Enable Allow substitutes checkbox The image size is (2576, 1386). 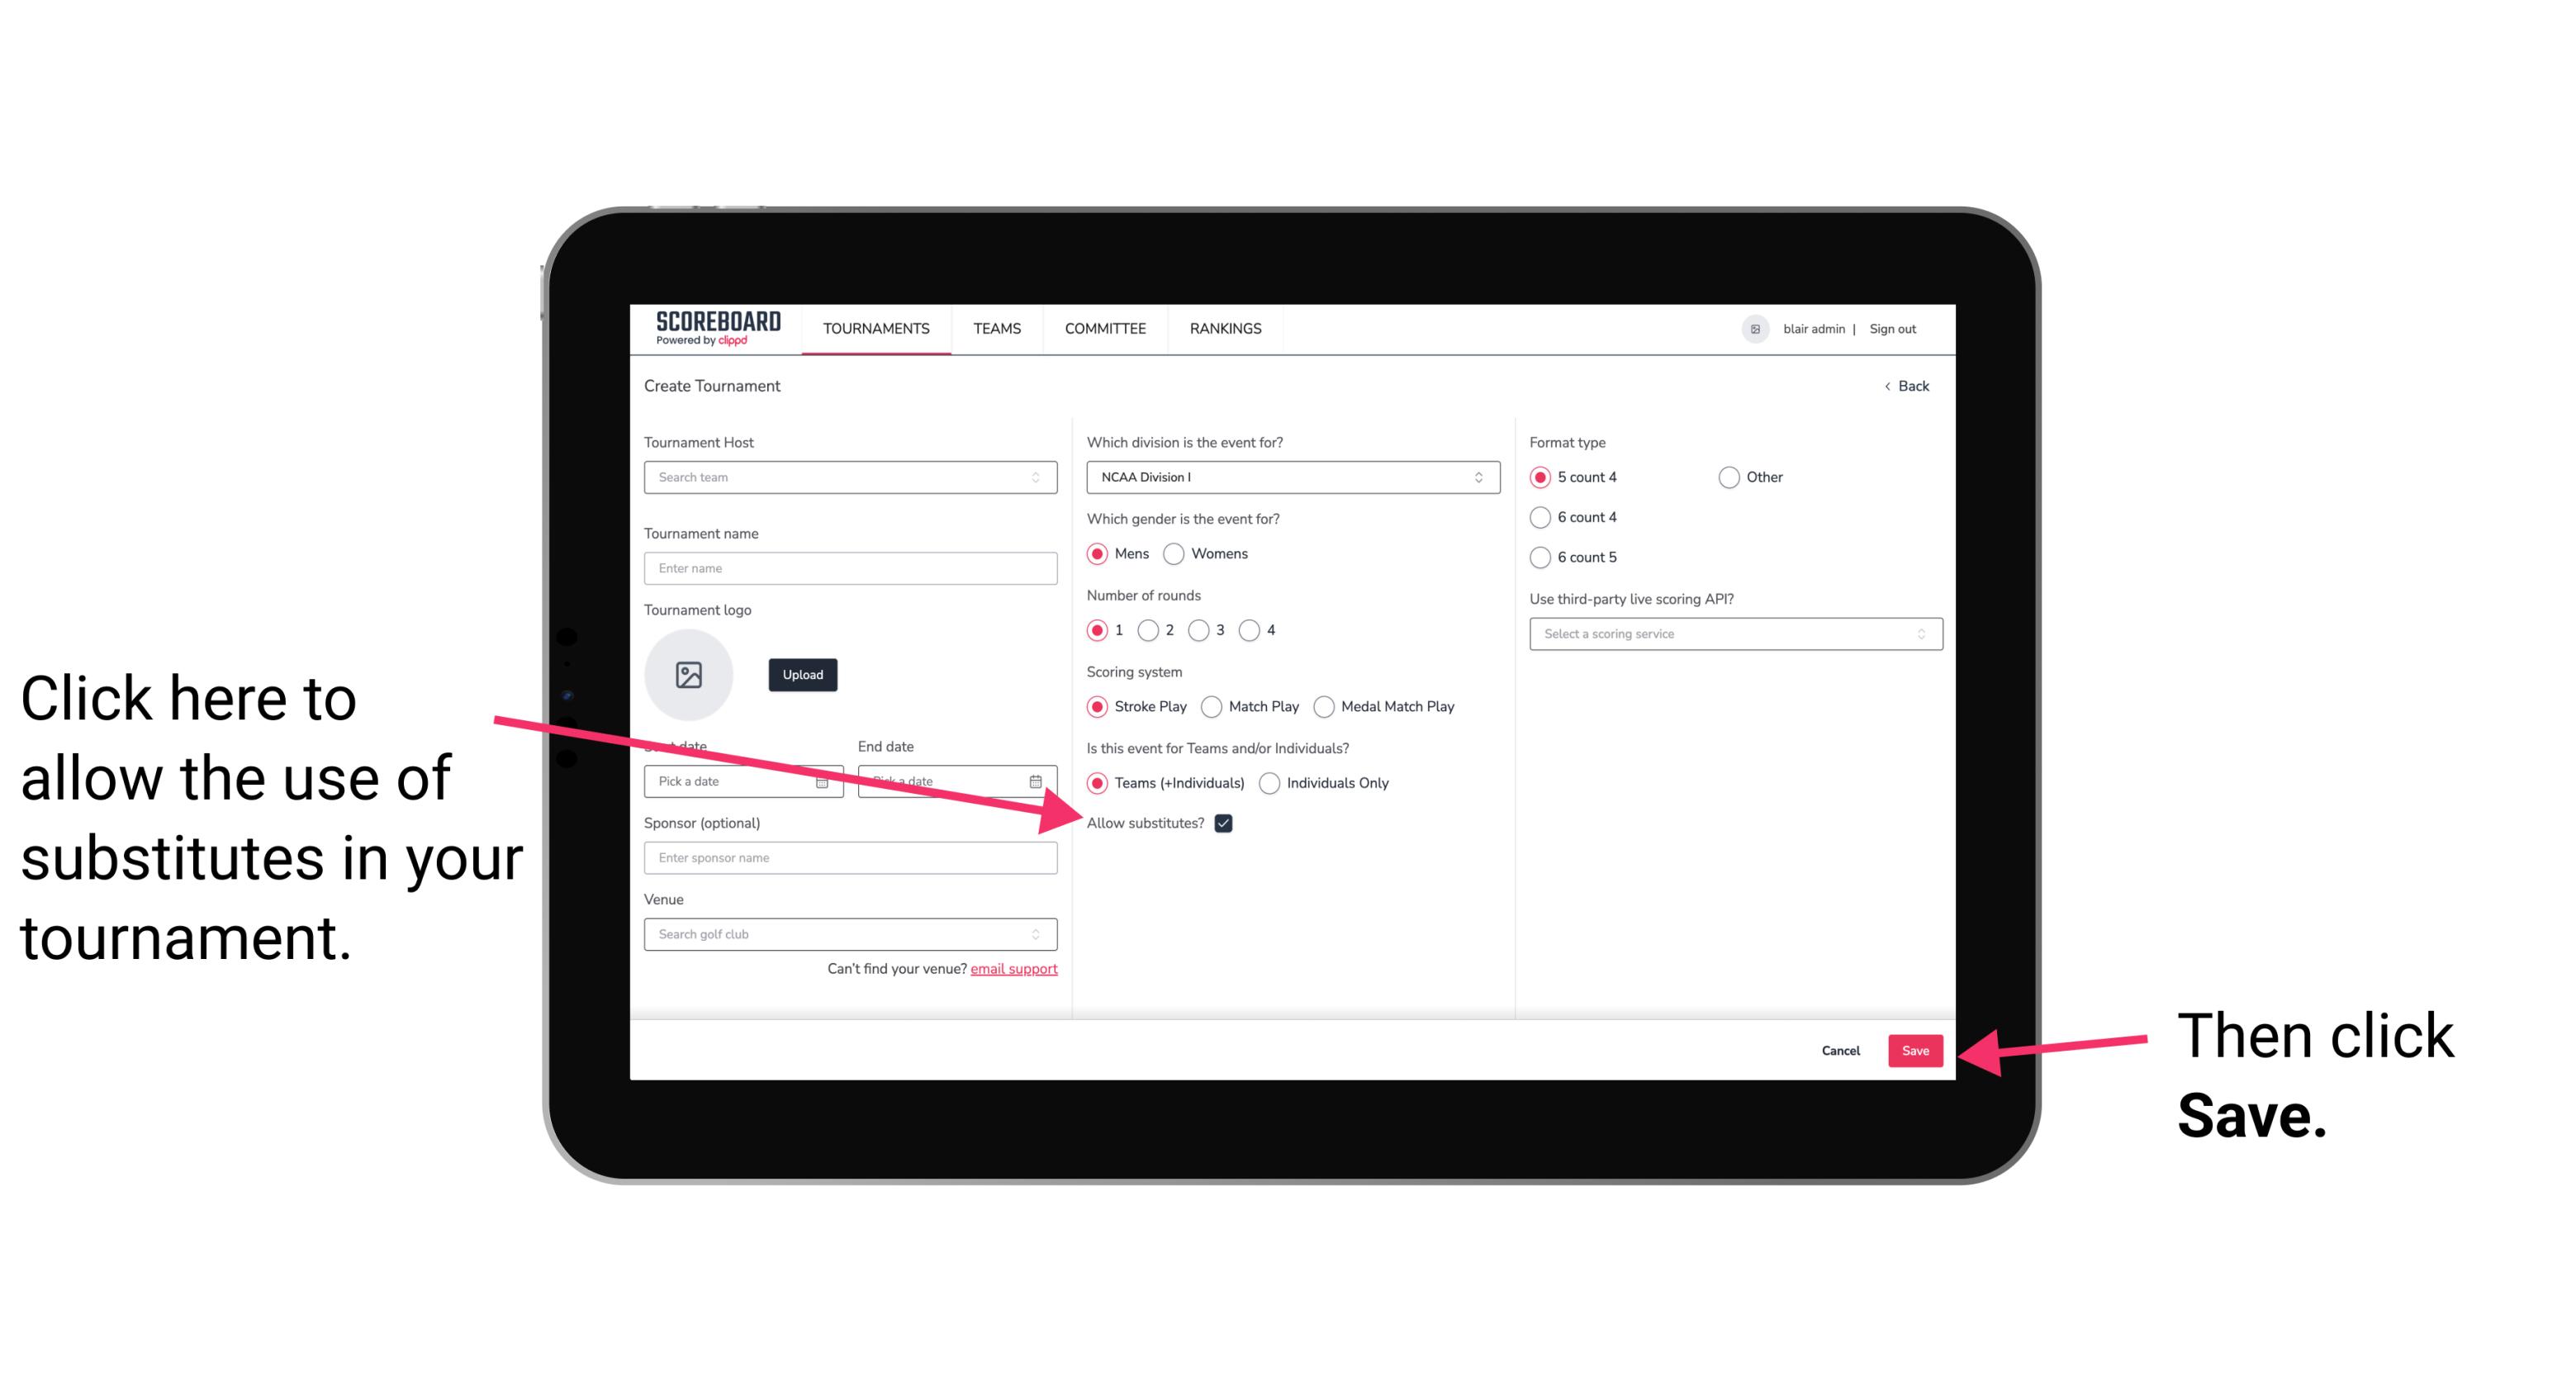pyautogui.click(x=1226, y=824)
